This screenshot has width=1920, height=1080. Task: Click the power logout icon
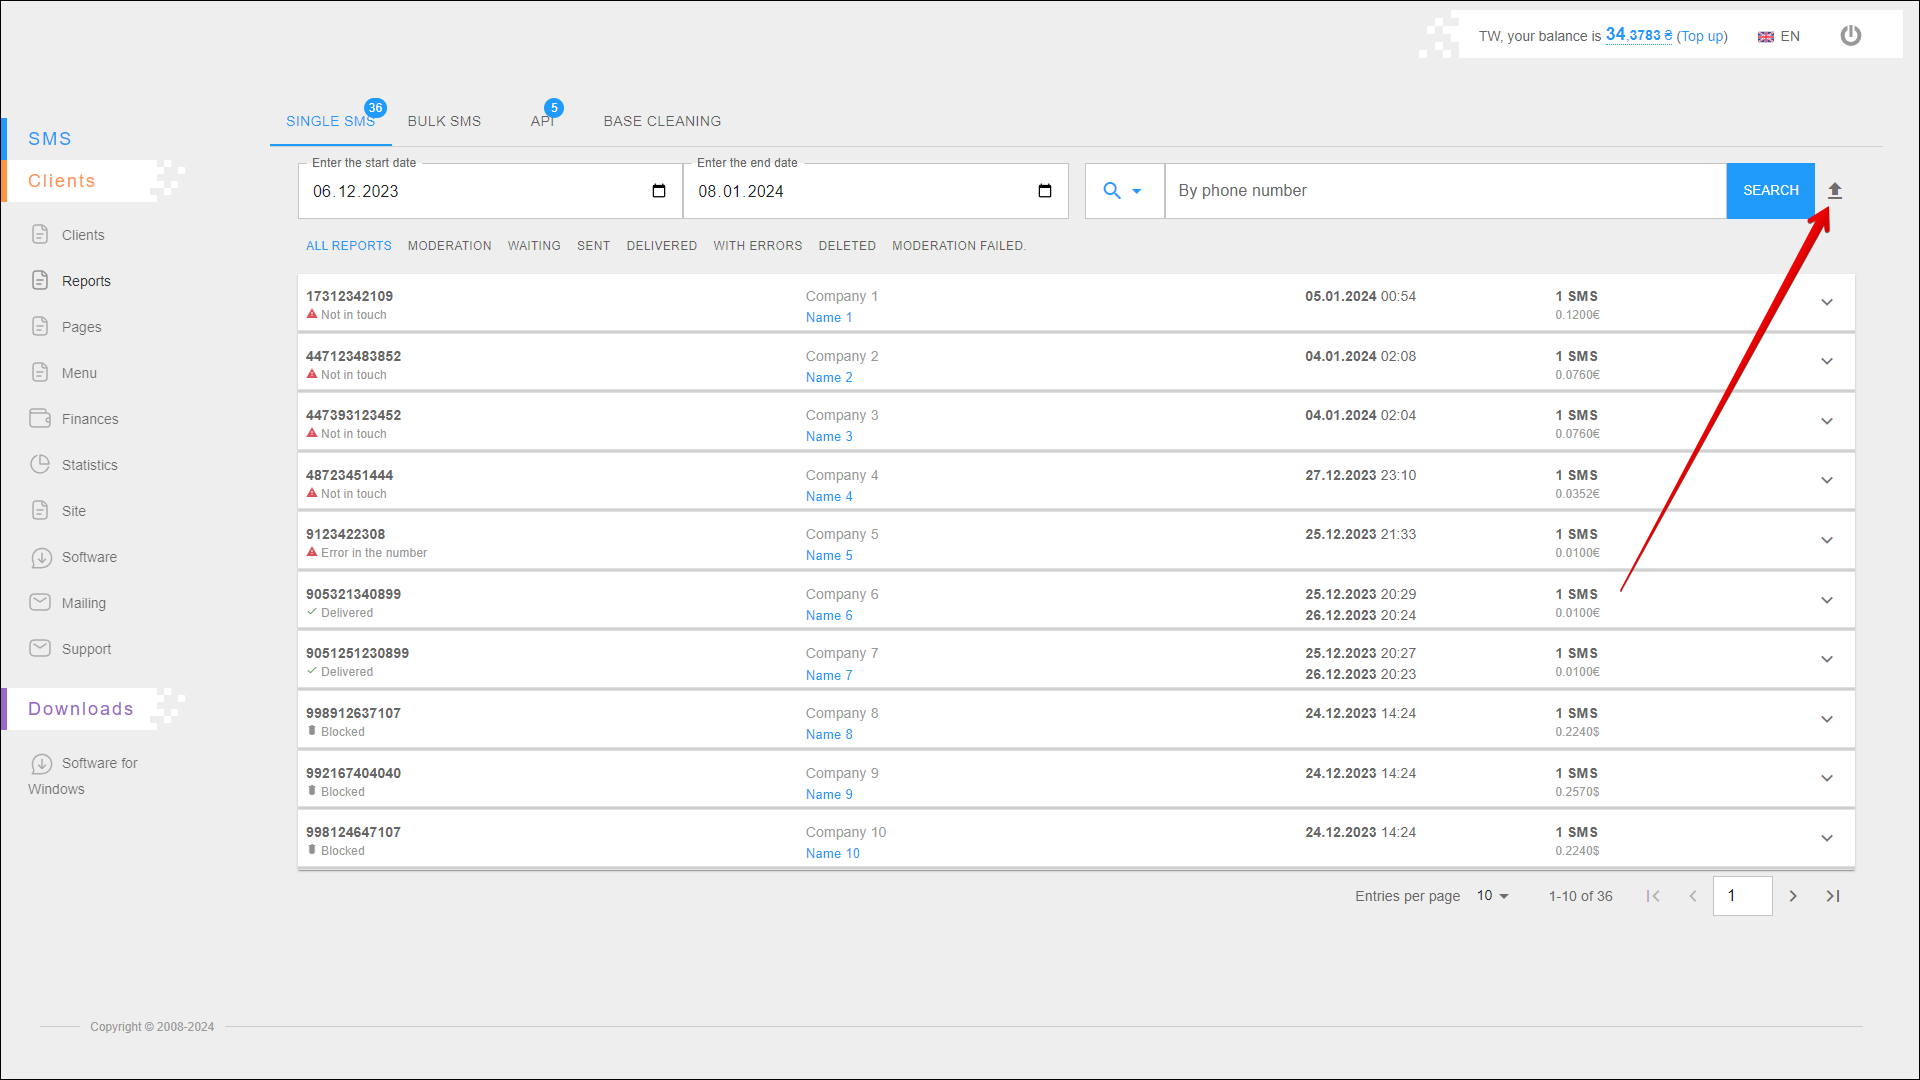pyautogui.click(x=1850, y=36)
